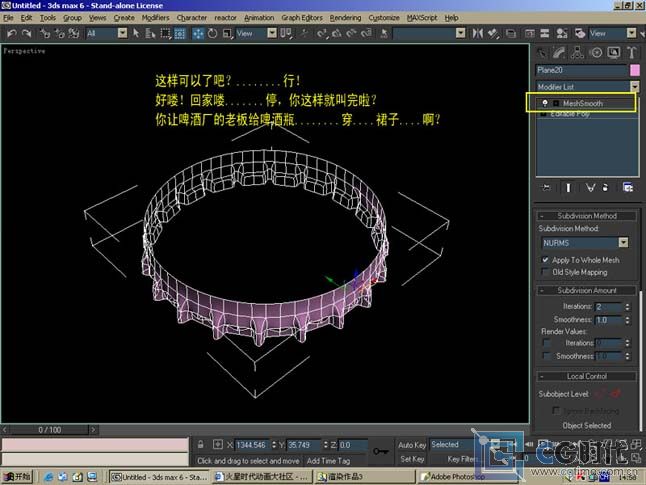Toggle Window/Crossing selection icon
Image resolution: width=646 pixels, height=485 pixels.
click(180, 33)
